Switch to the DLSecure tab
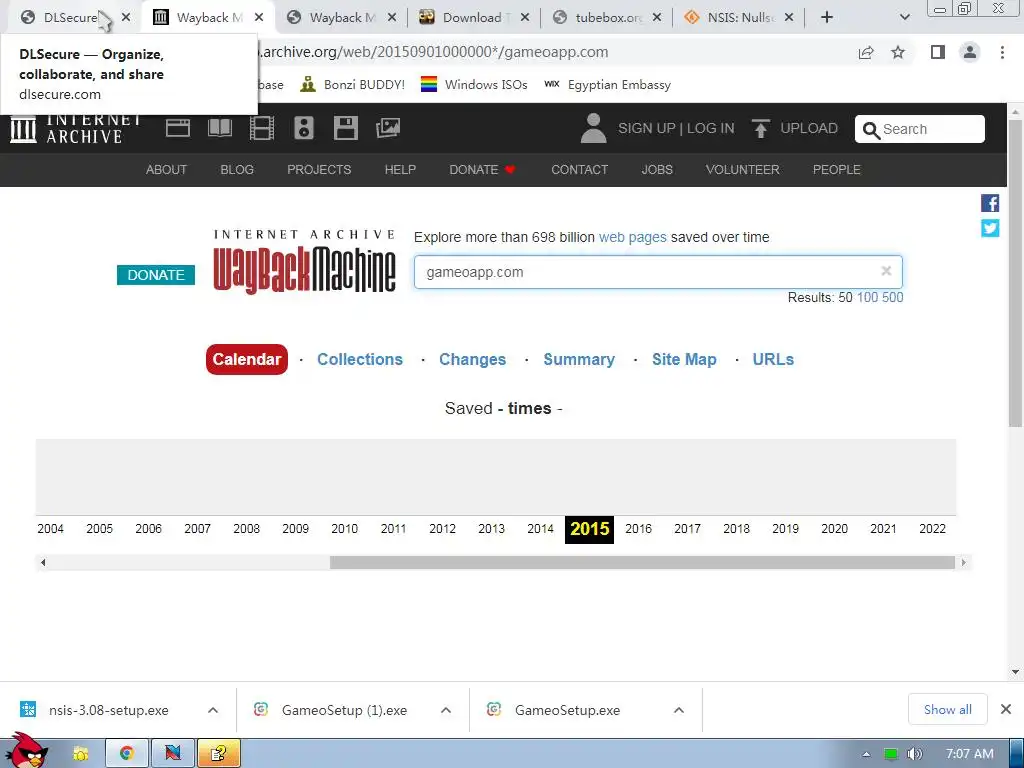The width and height of the screenshot is (1024, 768). click(x=70, y=18)
